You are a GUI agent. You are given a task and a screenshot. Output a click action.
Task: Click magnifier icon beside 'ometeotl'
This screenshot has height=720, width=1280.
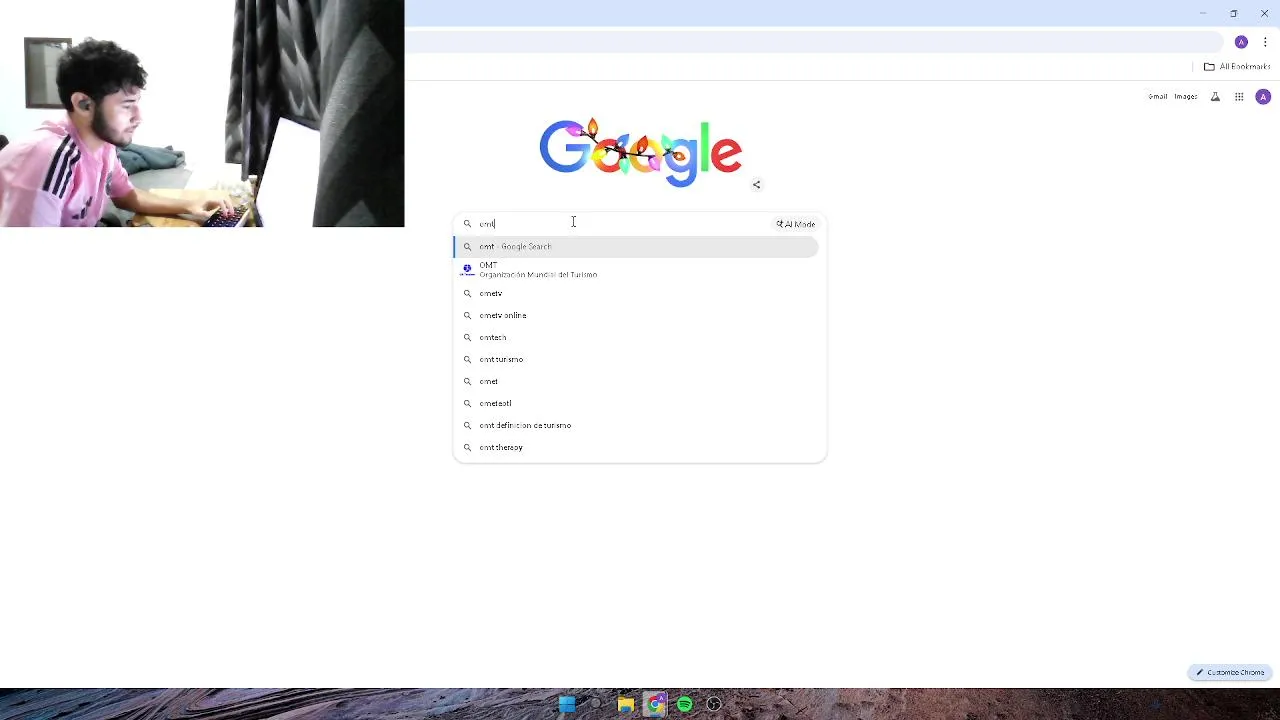(467, 404)
